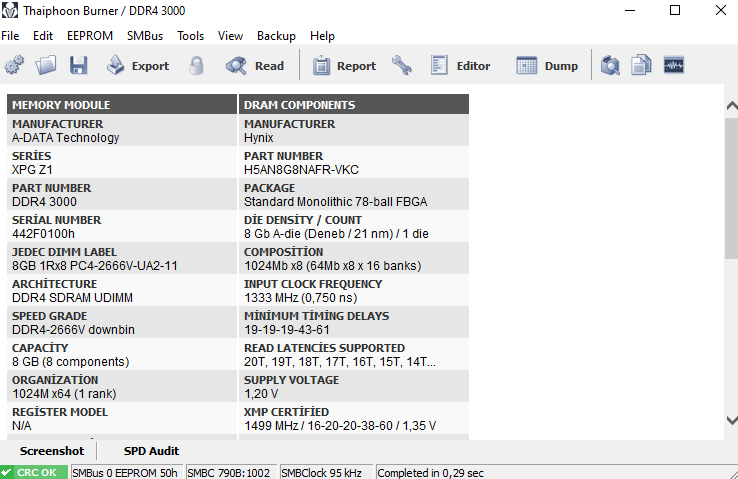Screen dimensions: 738x479
Task: Click the padlock icon in toolbar
Action: click(196, 66)
